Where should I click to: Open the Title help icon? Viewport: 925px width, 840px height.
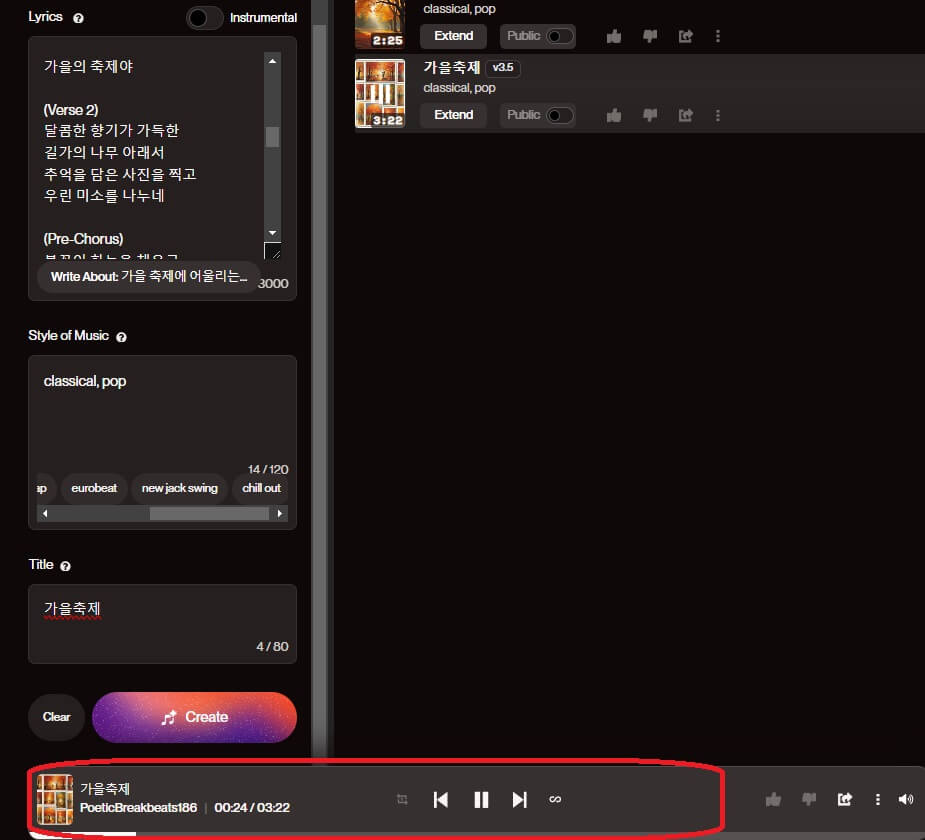tap(65, 565)
